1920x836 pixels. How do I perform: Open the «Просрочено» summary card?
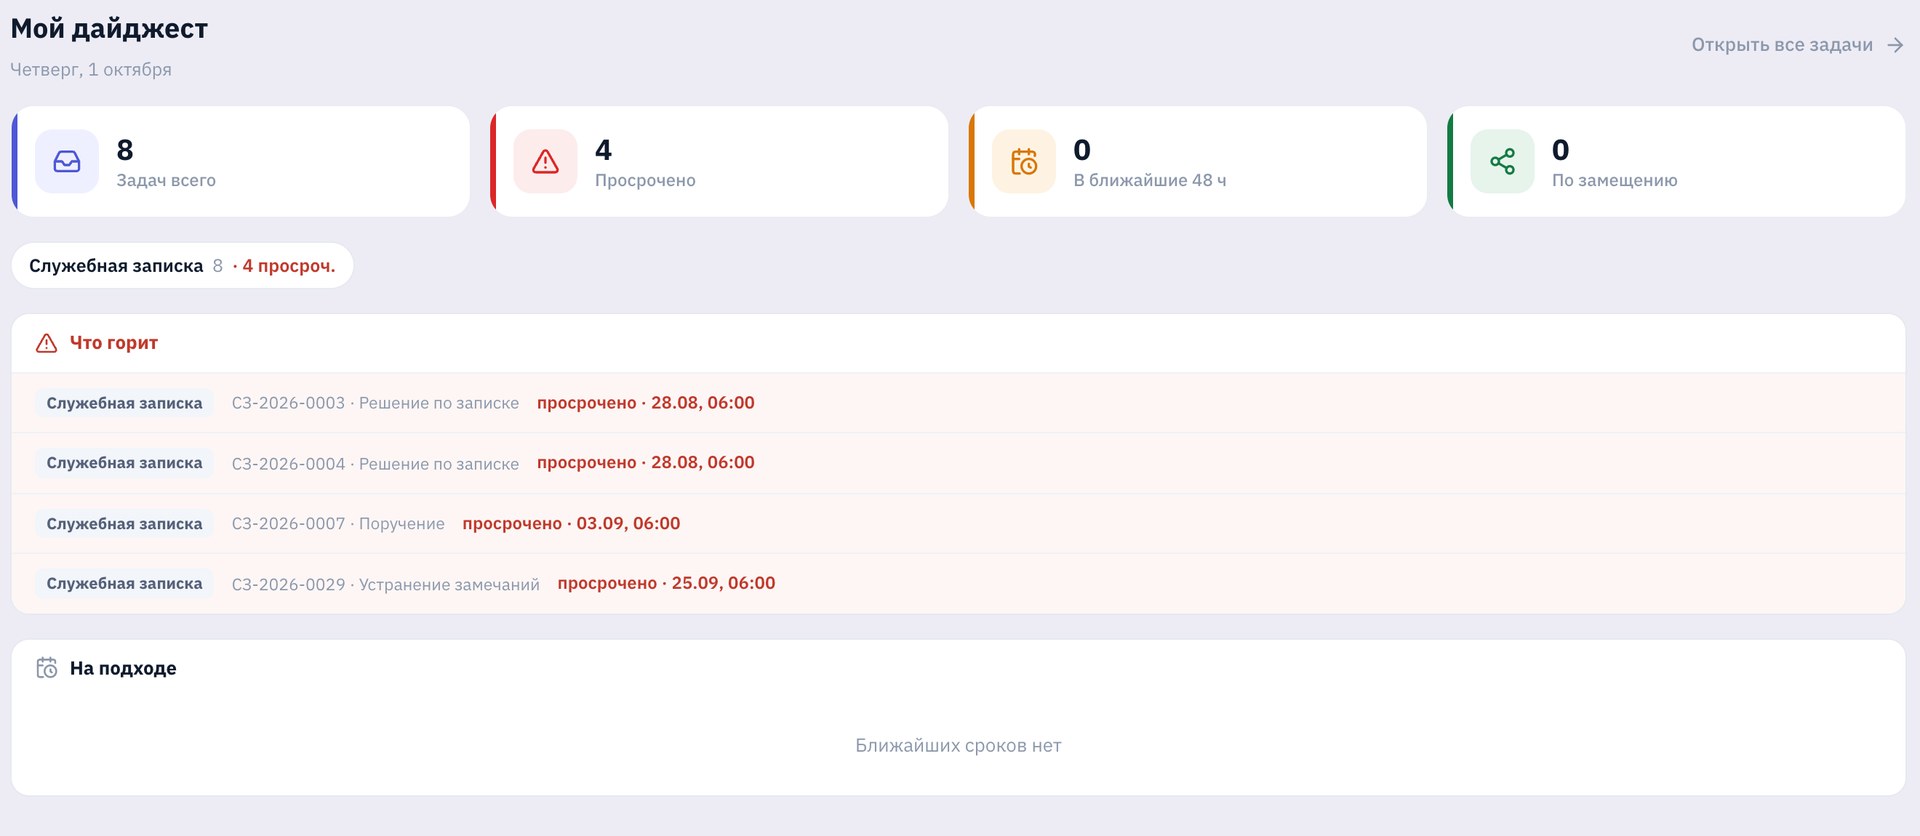point(719,161)
